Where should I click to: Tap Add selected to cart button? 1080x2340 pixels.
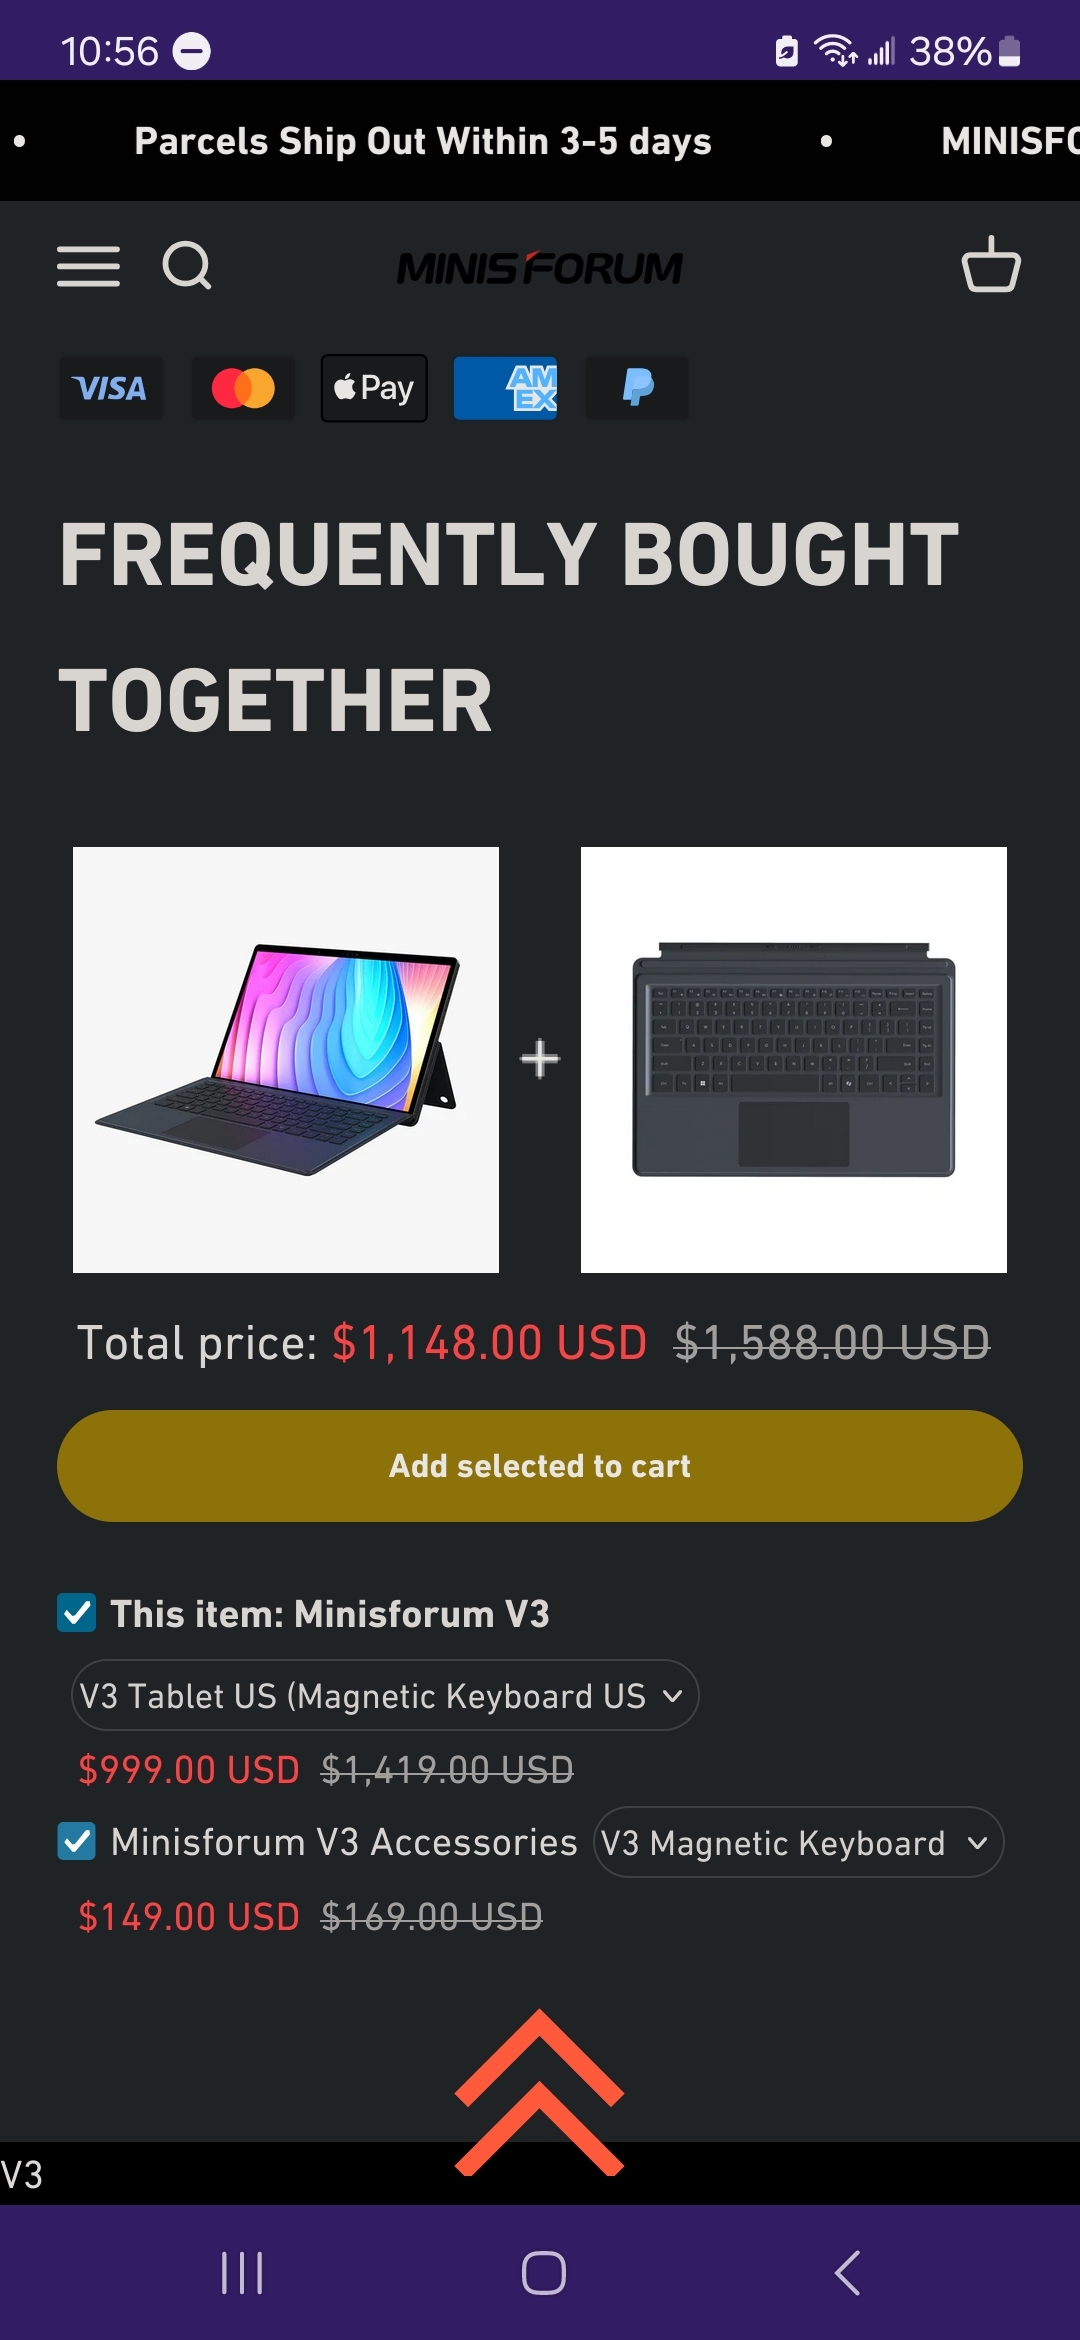coord(540,1466)
